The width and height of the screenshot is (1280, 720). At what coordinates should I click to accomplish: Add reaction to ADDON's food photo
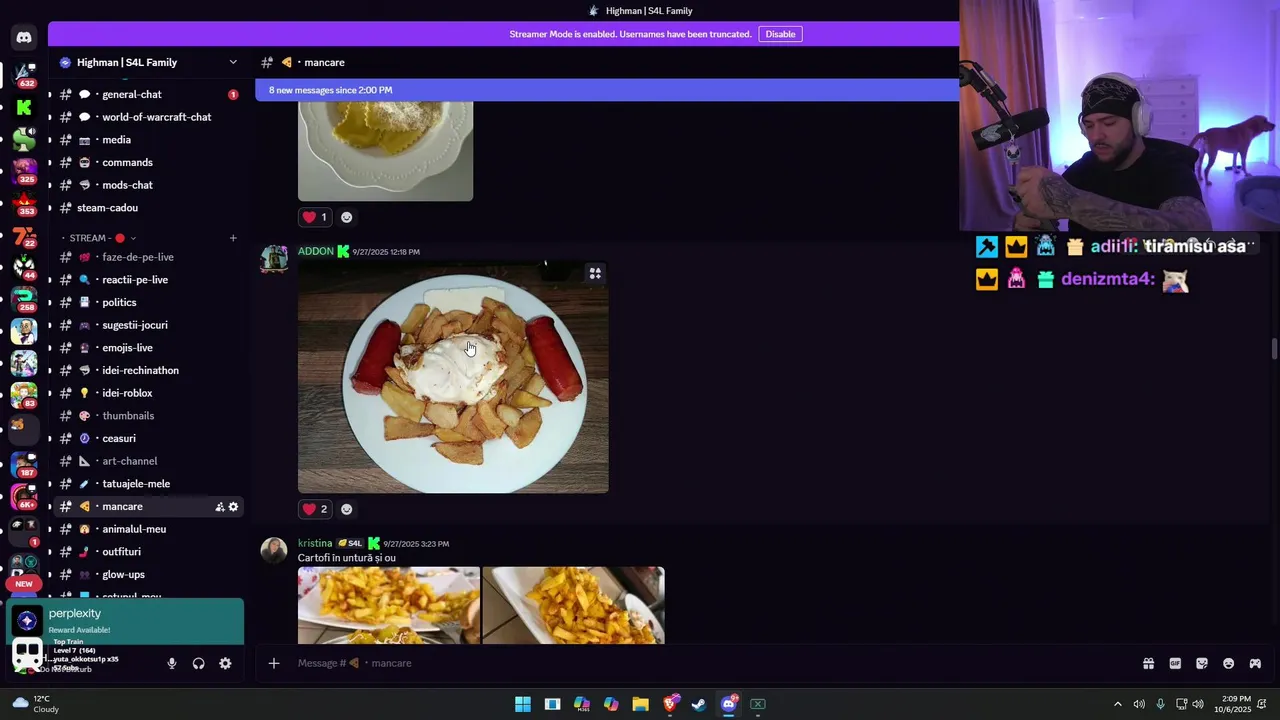coord(346,509)
